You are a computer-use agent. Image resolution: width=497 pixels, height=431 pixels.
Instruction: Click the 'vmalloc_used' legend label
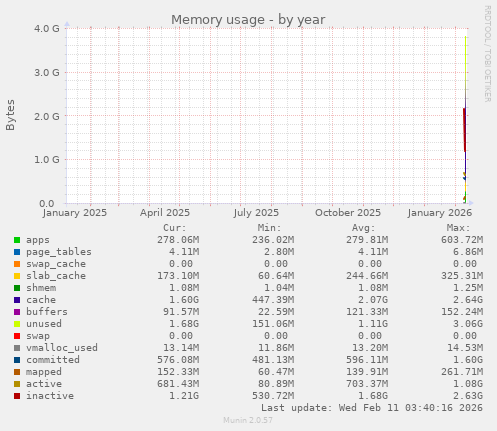click(62, 348)
